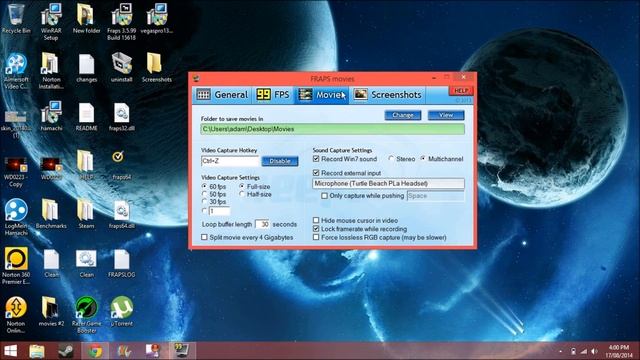640x360 pixels.
Task: Select the Benchmarks folder icon
Action: [x=51, y=214]
